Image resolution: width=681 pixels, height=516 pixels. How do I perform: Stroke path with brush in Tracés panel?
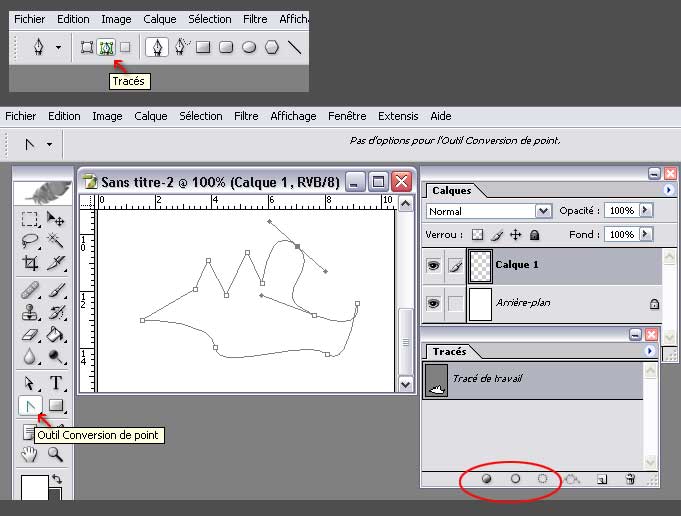click(x=515, y=479)
